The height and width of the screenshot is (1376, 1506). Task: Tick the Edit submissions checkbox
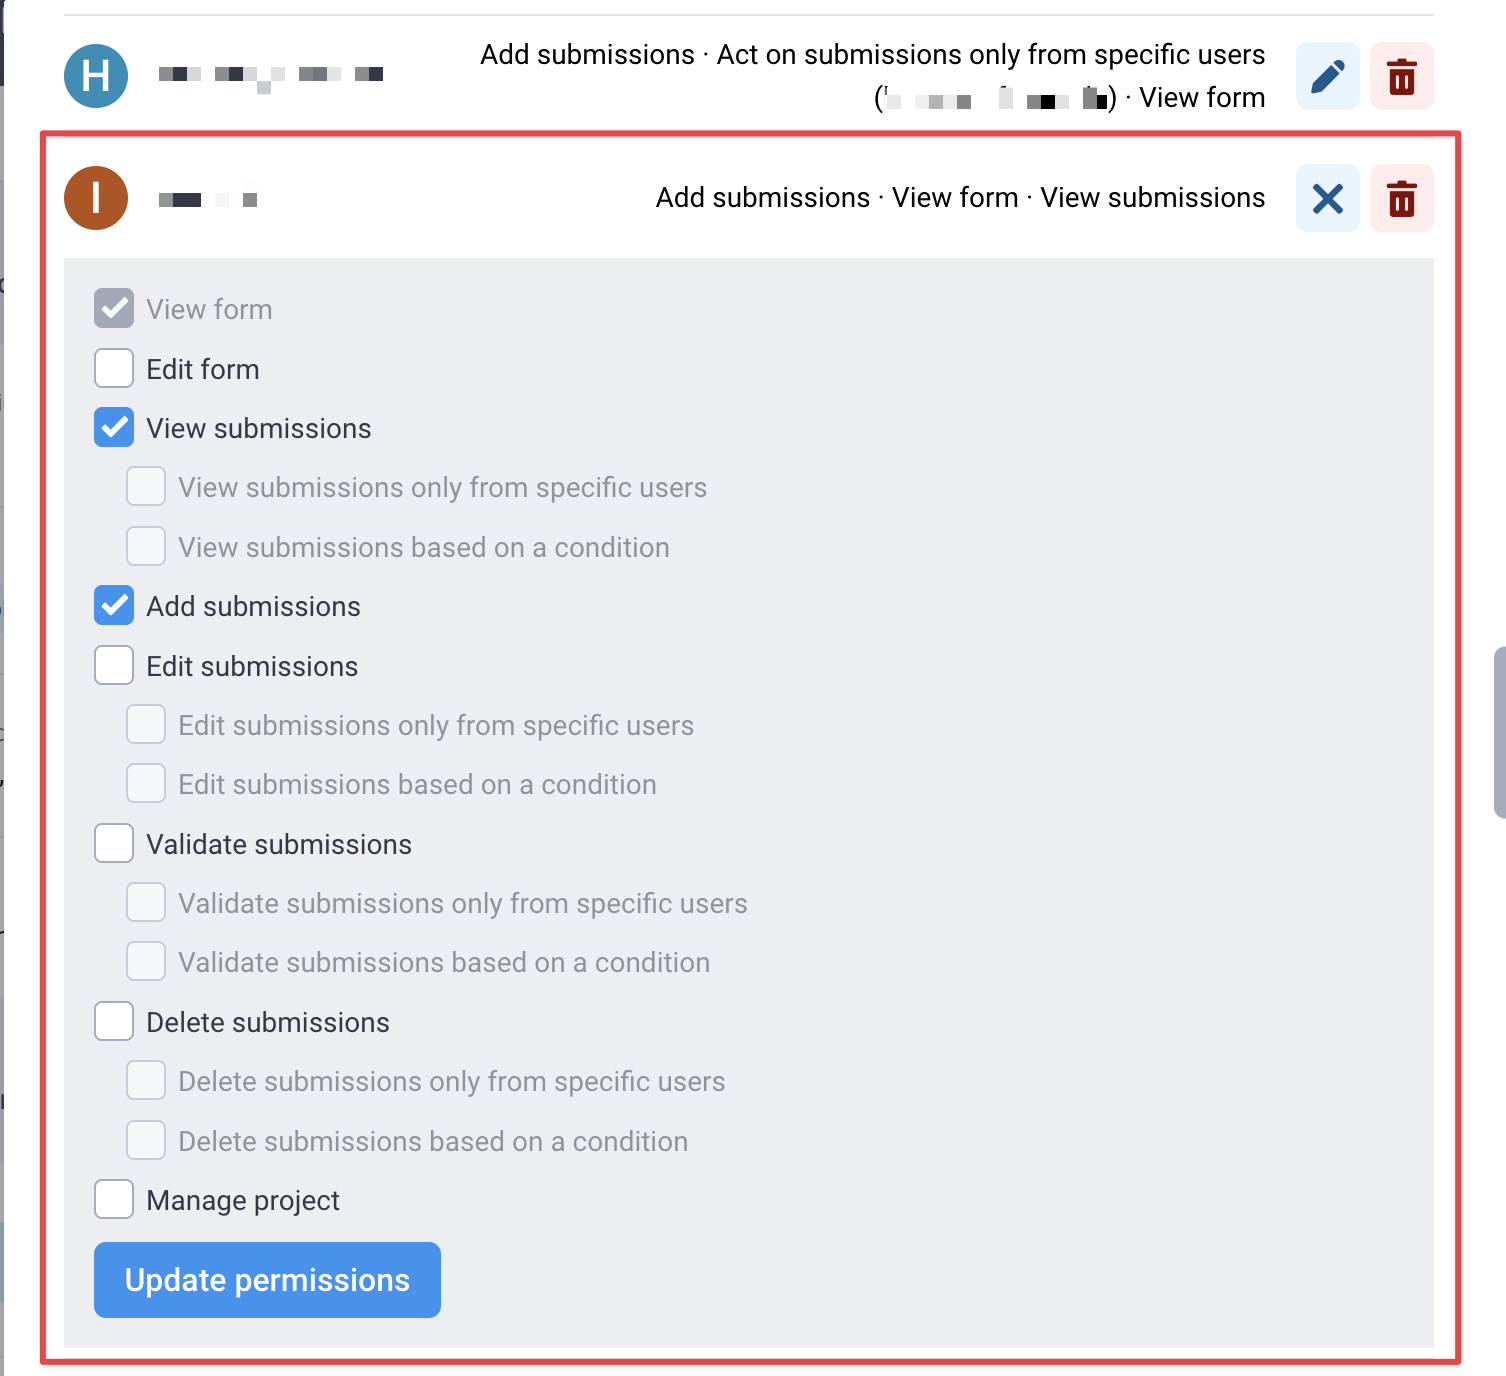click(114, 665)
